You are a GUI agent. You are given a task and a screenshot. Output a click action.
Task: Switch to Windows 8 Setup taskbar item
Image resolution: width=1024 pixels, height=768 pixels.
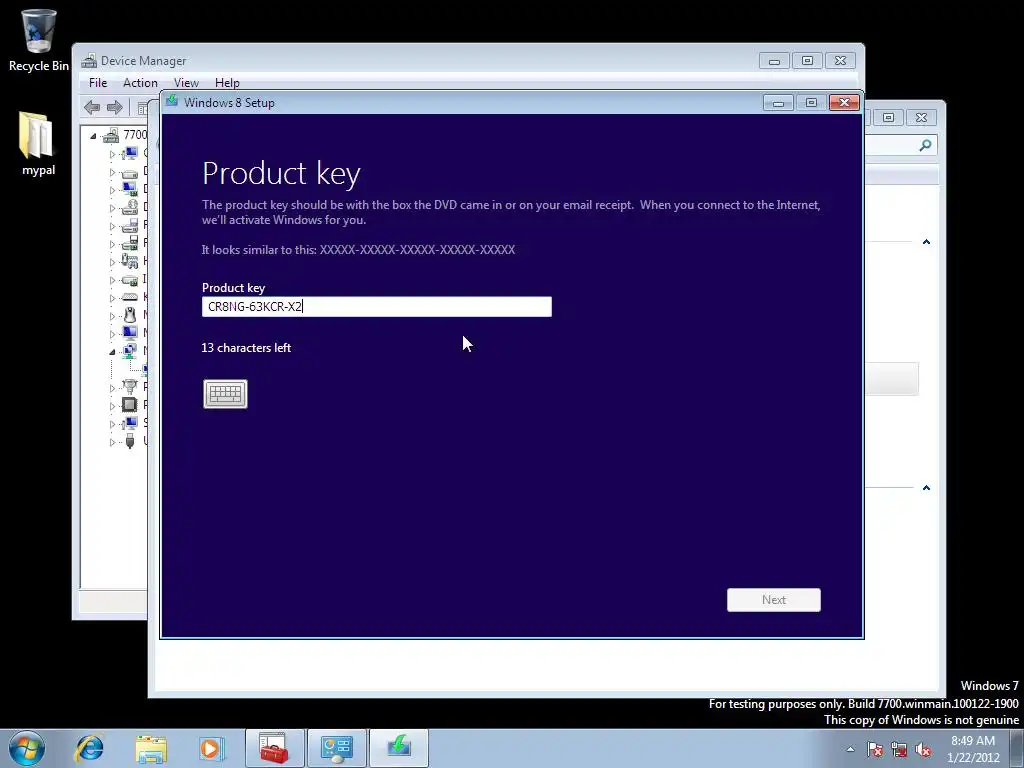click(x=399, y=748)
